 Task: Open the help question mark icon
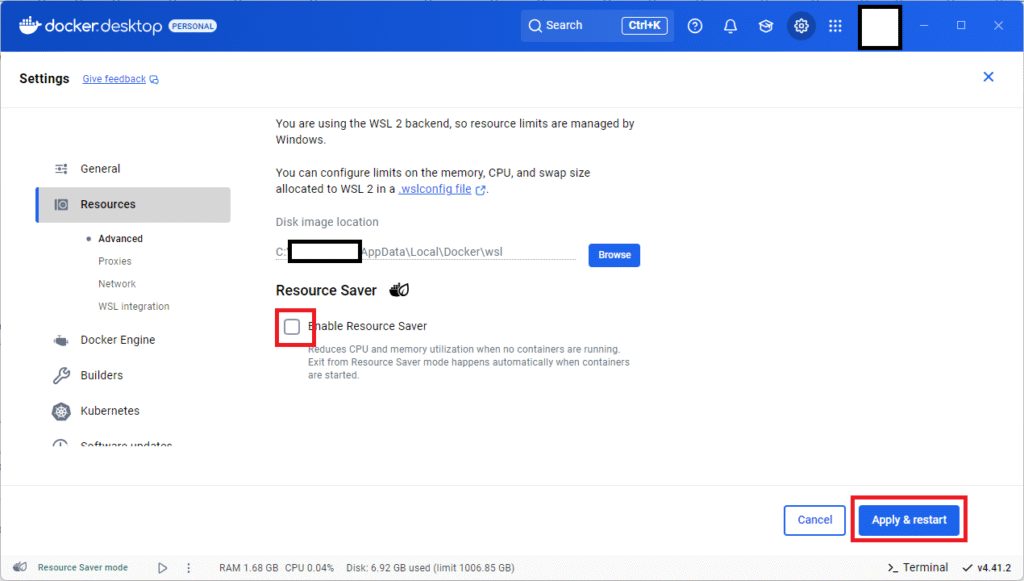click(x=695, y=26)
